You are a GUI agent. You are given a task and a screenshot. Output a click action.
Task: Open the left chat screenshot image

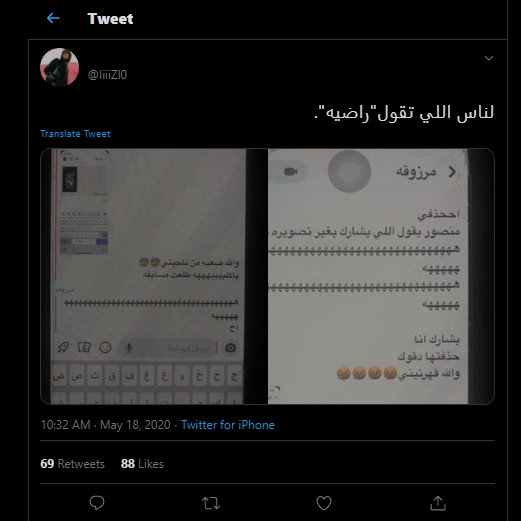point(154,276)
